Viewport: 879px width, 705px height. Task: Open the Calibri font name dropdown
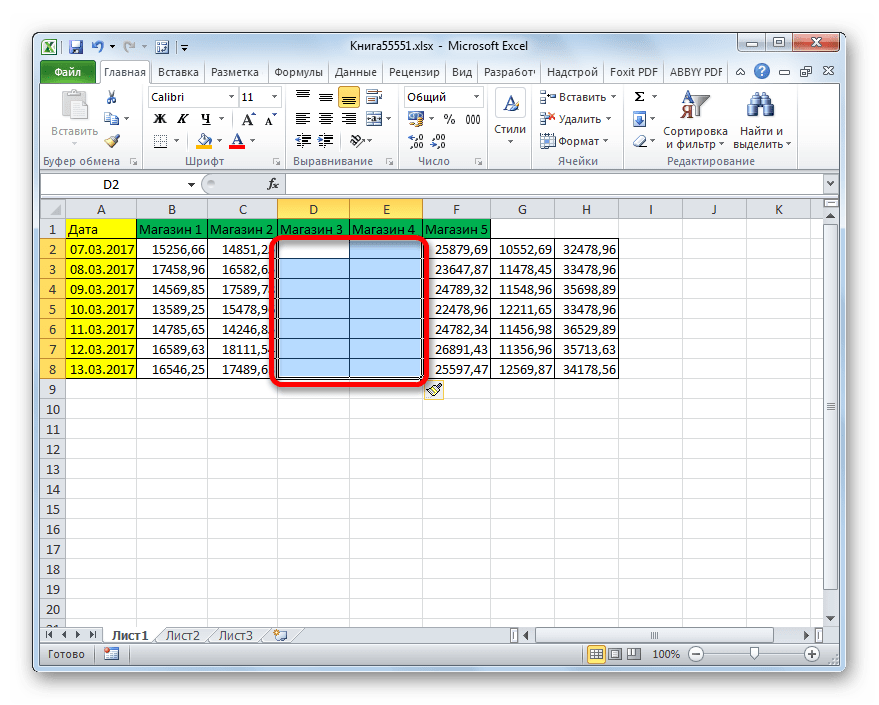pyautogui.click(x=231, y=97)
